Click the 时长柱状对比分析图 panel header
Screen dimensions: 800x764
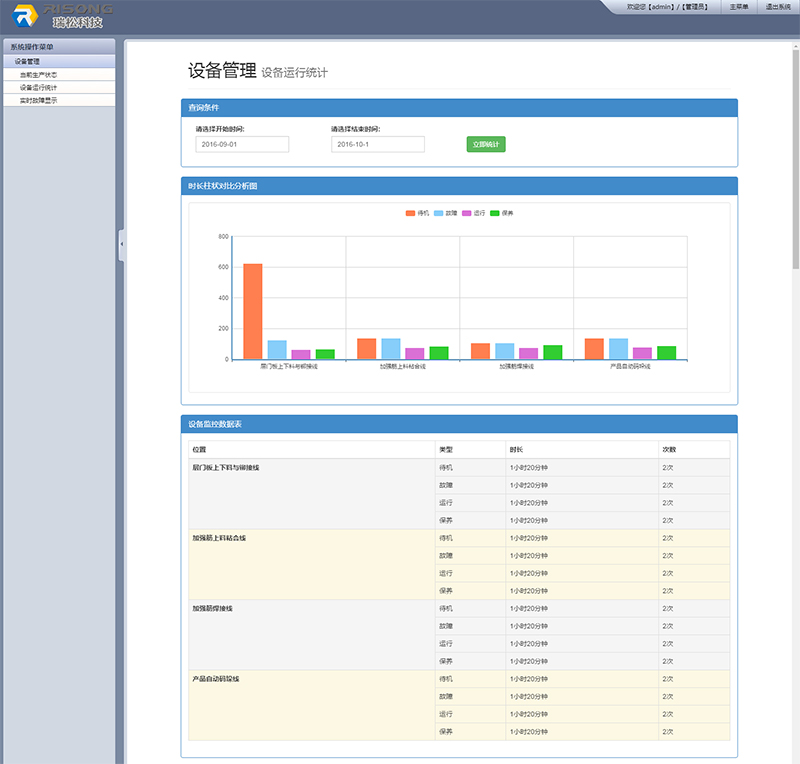(x=459, y=186)
